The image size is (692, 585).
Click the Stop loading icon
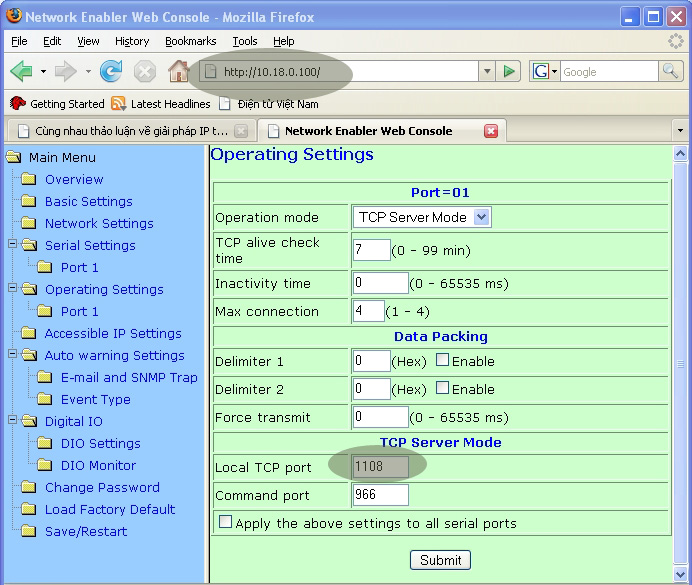tap(145, 71)
